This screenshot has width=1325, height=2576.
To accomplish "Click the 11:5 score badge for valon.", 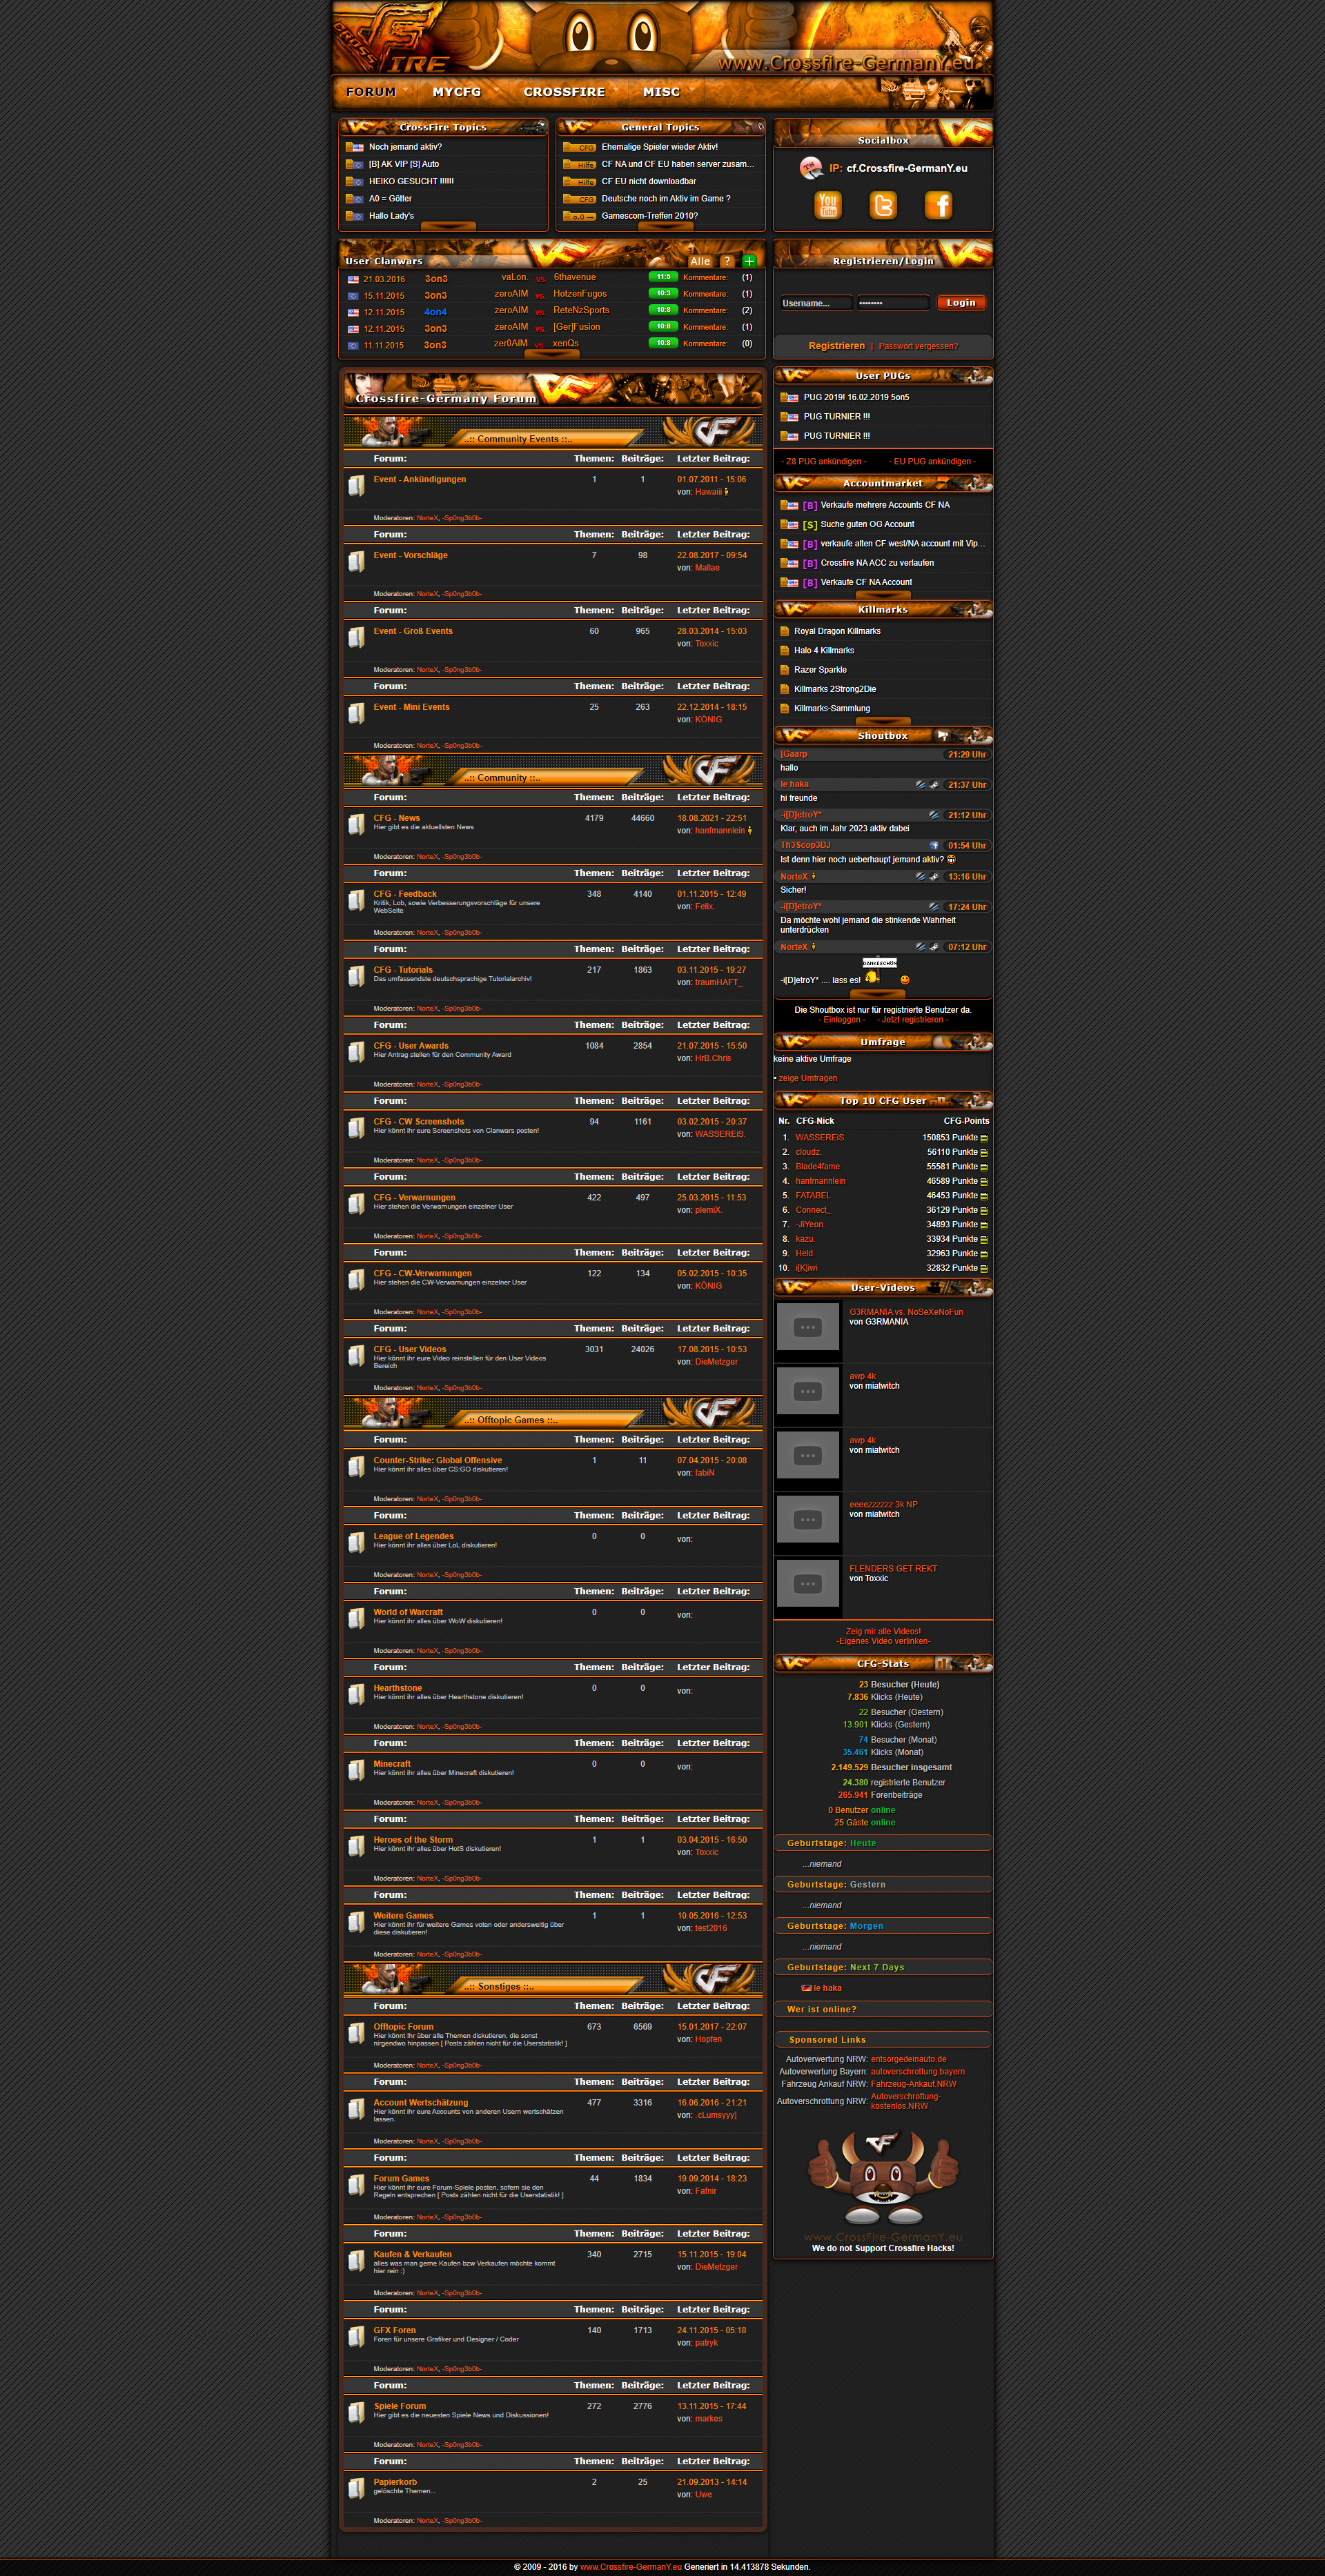I will tap(663, 277).
